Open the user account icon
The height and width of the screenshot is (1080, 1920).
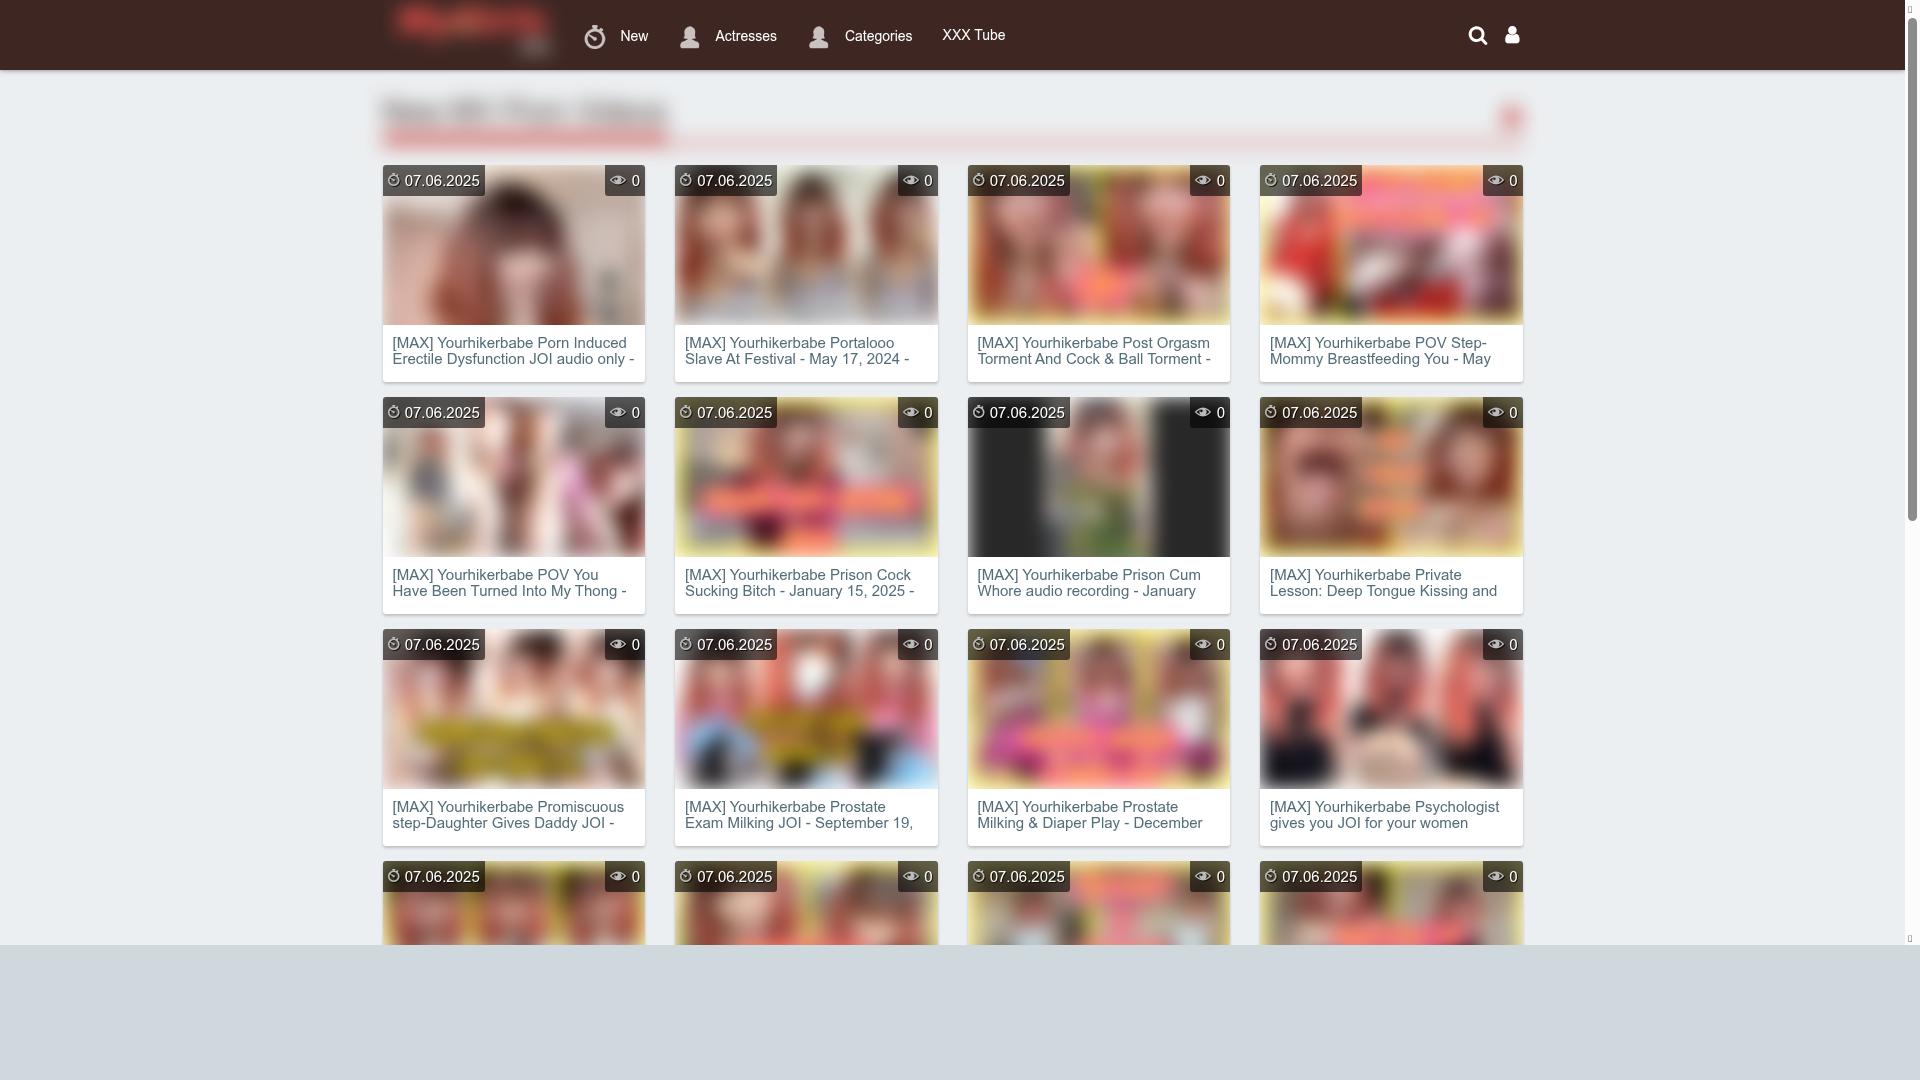click(x=1512, y=36)
